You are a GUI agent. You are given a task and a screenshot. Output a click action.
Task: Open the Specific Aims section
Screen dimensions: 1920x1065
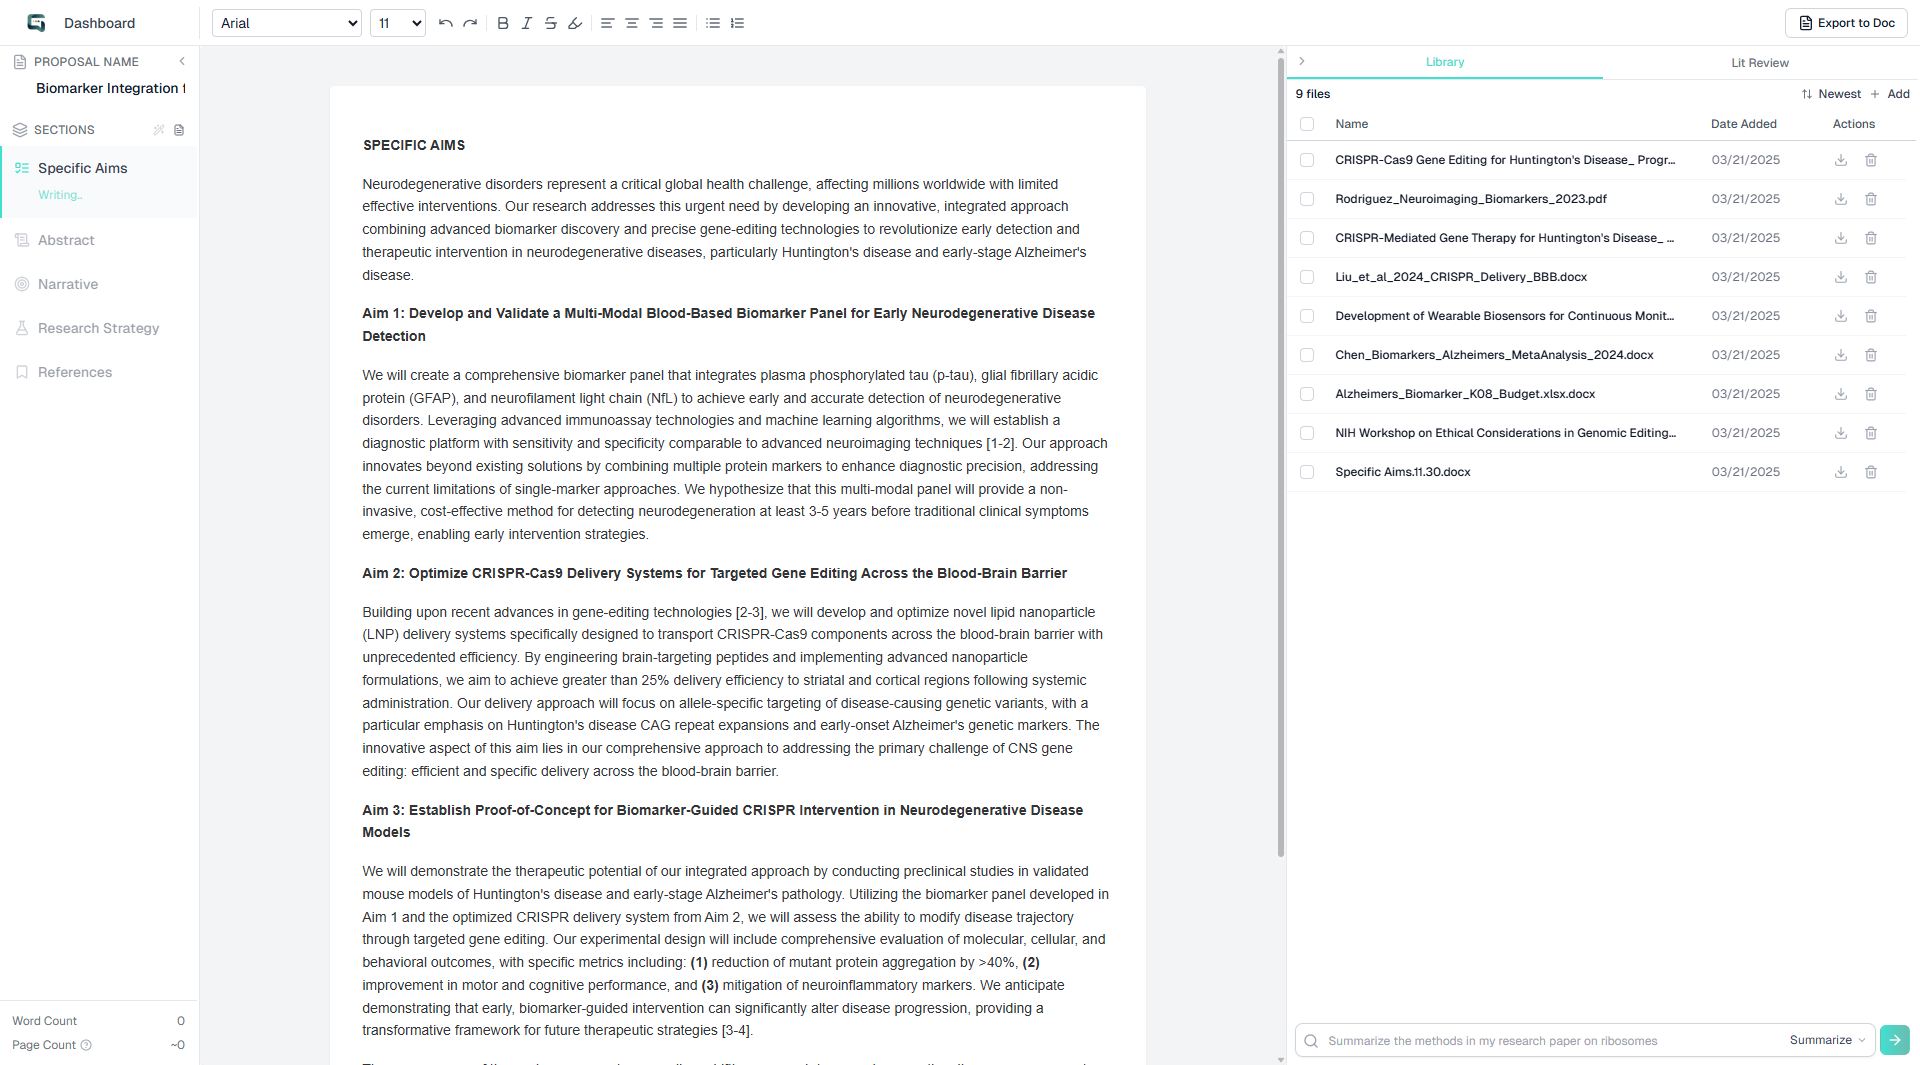pos(99,180)
